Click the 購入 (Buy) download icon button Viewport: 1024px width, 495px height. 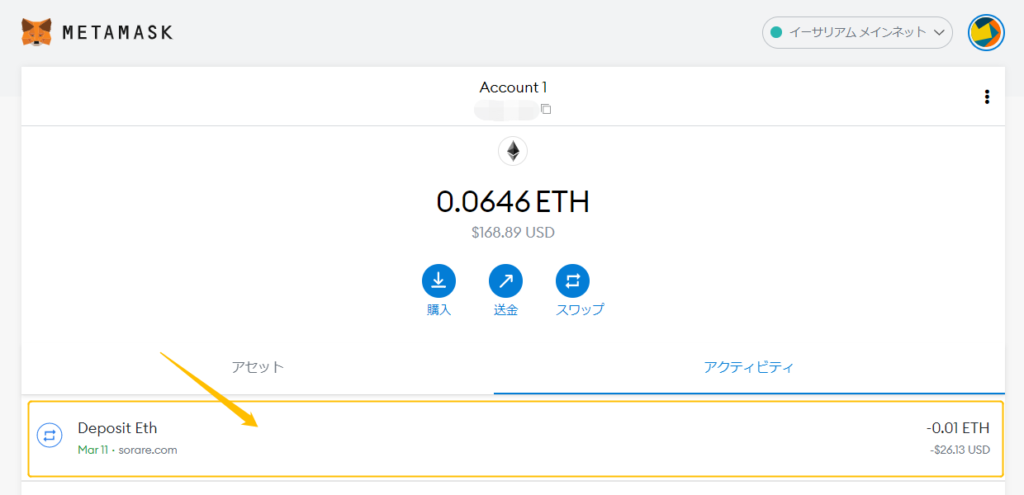coord(439,281)
